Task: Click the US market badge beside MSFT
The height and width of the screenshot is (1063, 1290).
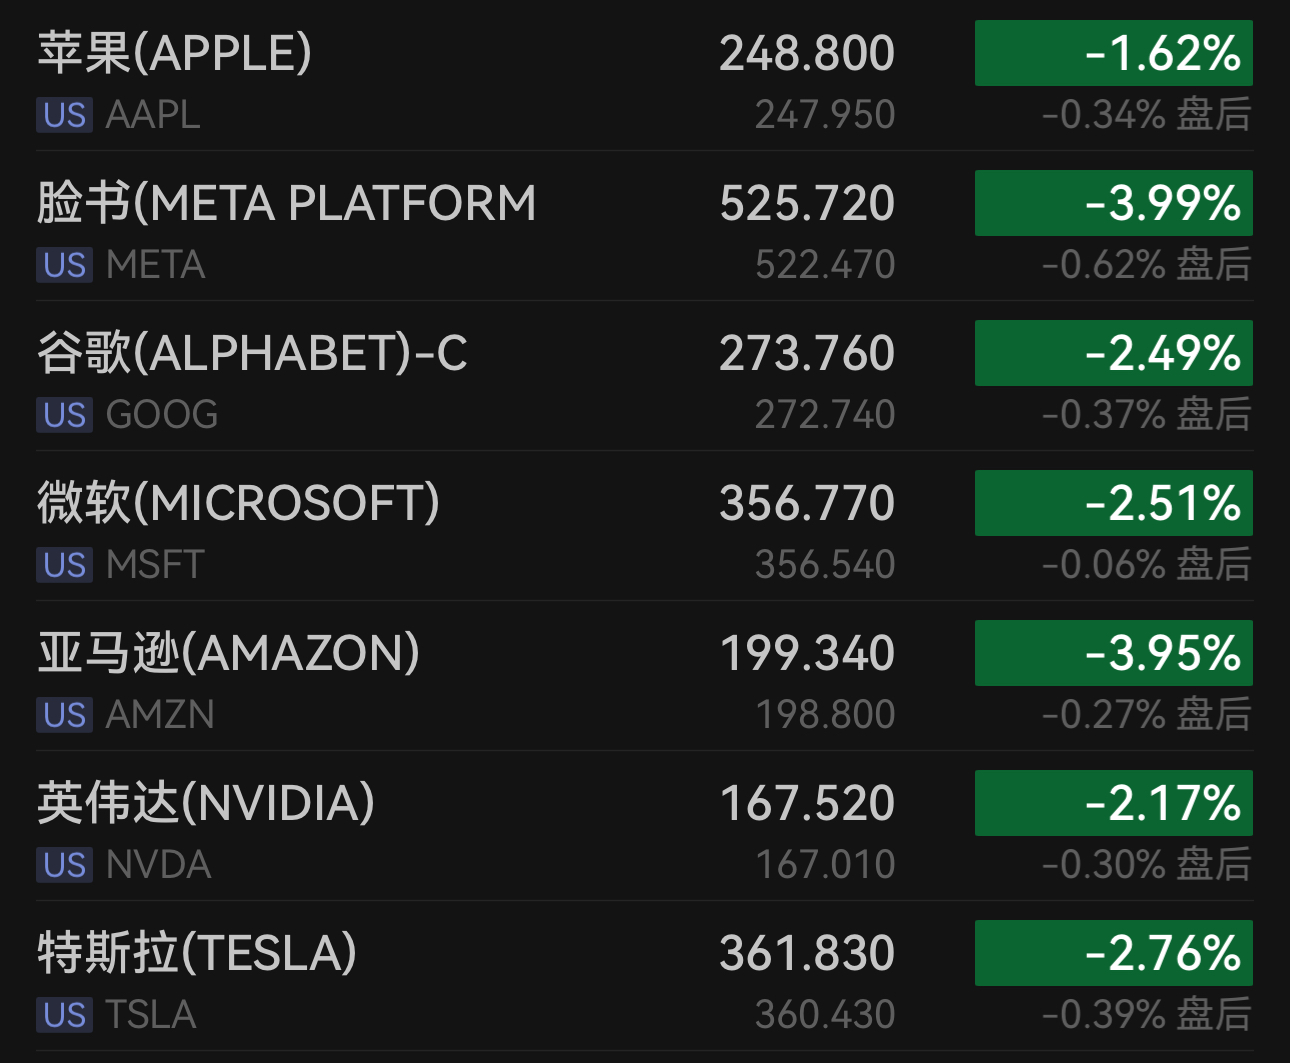Action: 65,565
